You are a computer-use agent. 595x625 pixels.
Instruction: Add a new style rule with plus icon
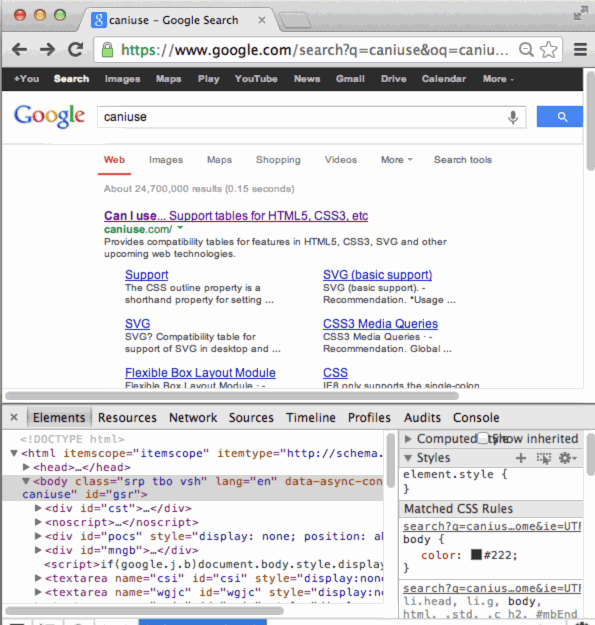pyautogui.click(x=520, y=458)
